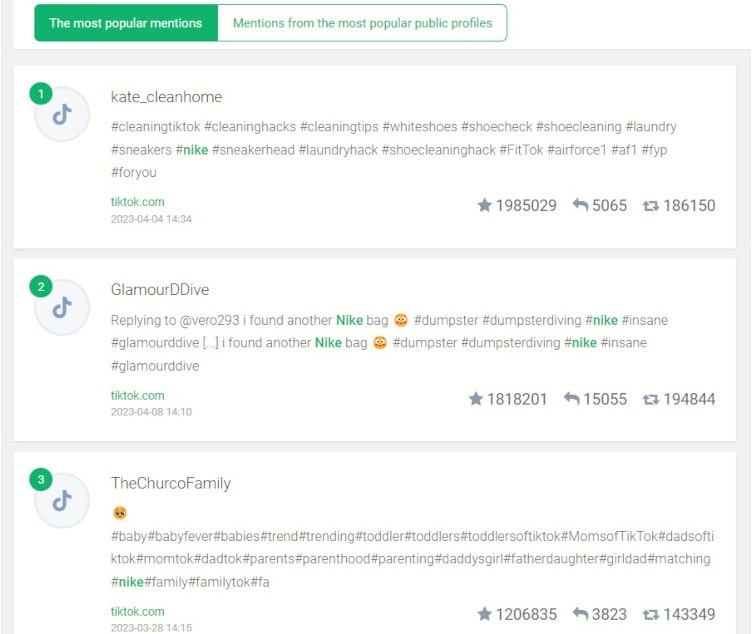Click shares count 194844
752x634 pixels.
(689, 399)
